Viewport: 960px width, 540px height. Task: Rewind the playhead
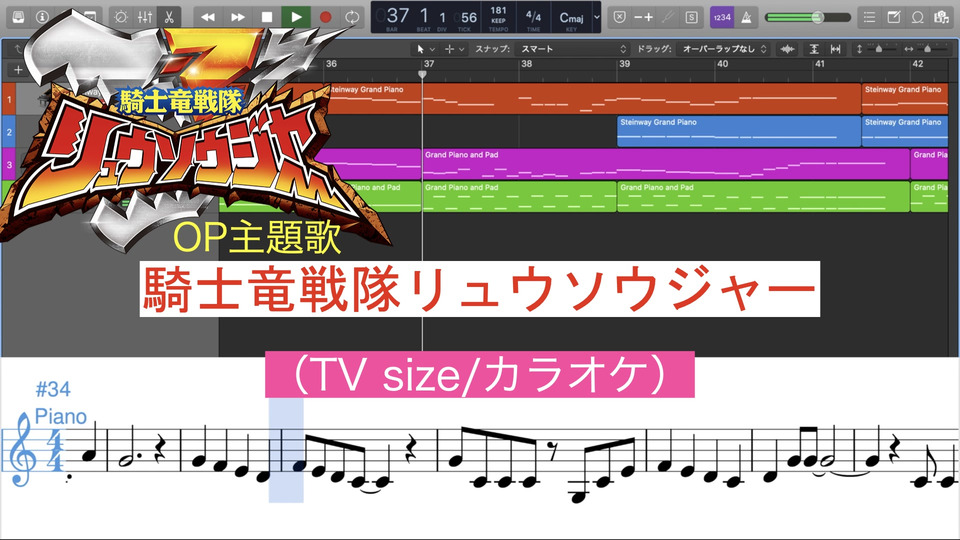[208, 17]
